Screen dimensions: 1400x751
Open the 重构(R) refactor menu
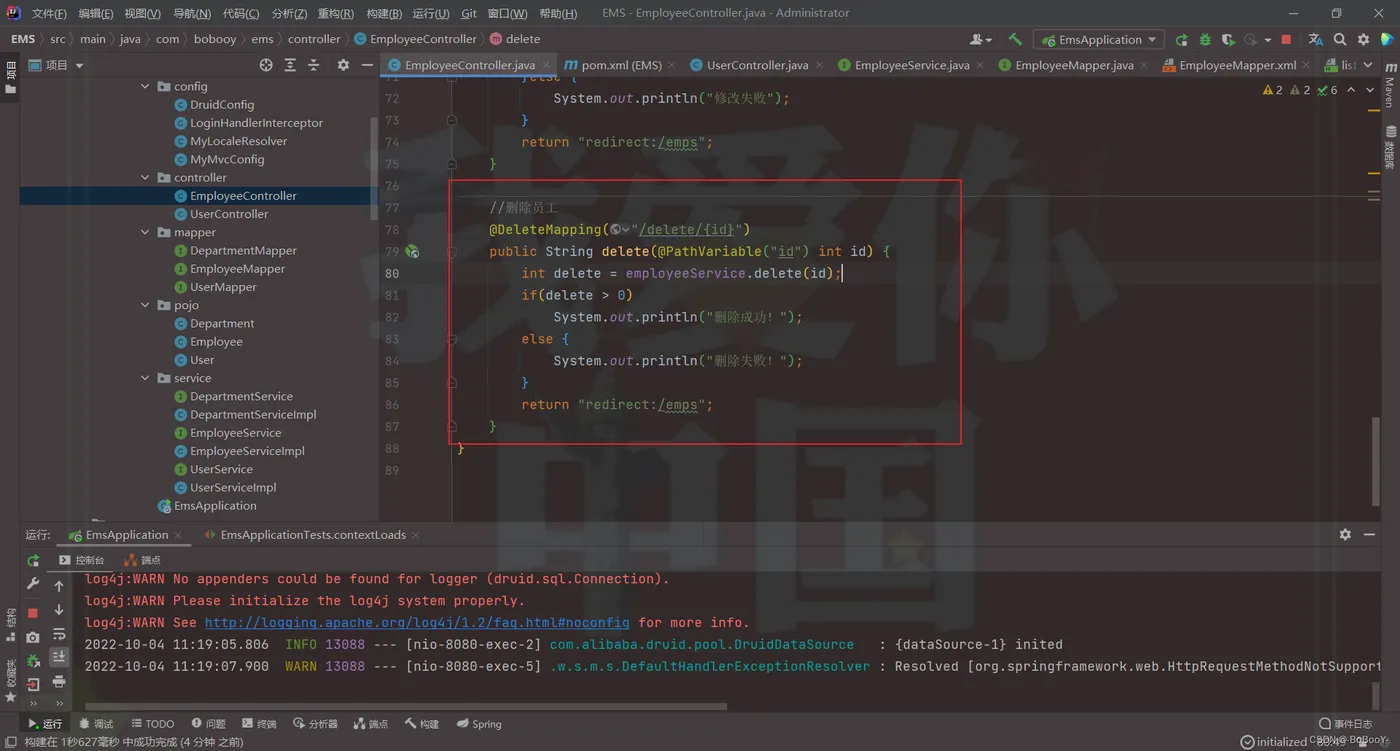click(335, 14)
